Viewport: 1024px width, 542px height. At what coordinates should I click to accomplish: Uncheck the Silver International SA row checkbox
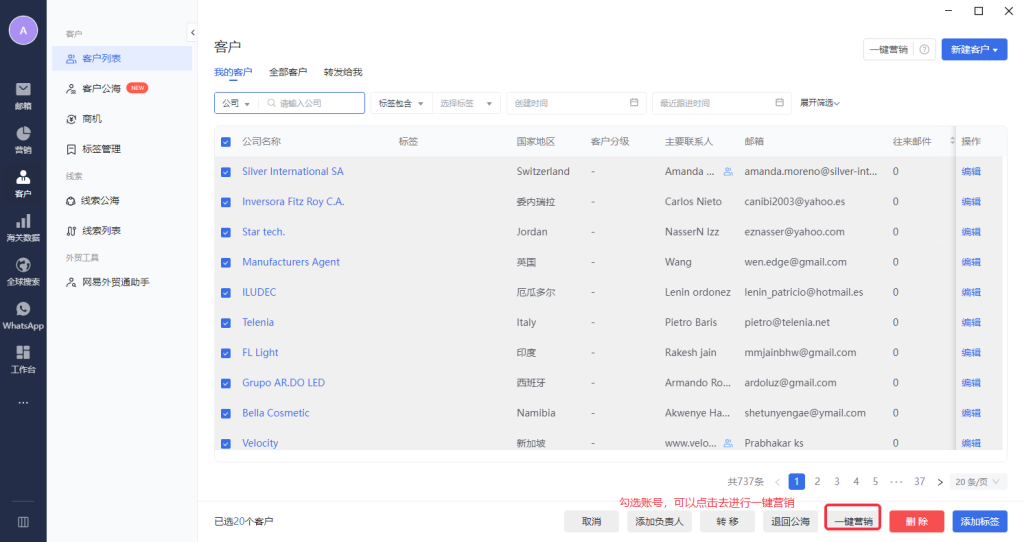coord(225,172)
